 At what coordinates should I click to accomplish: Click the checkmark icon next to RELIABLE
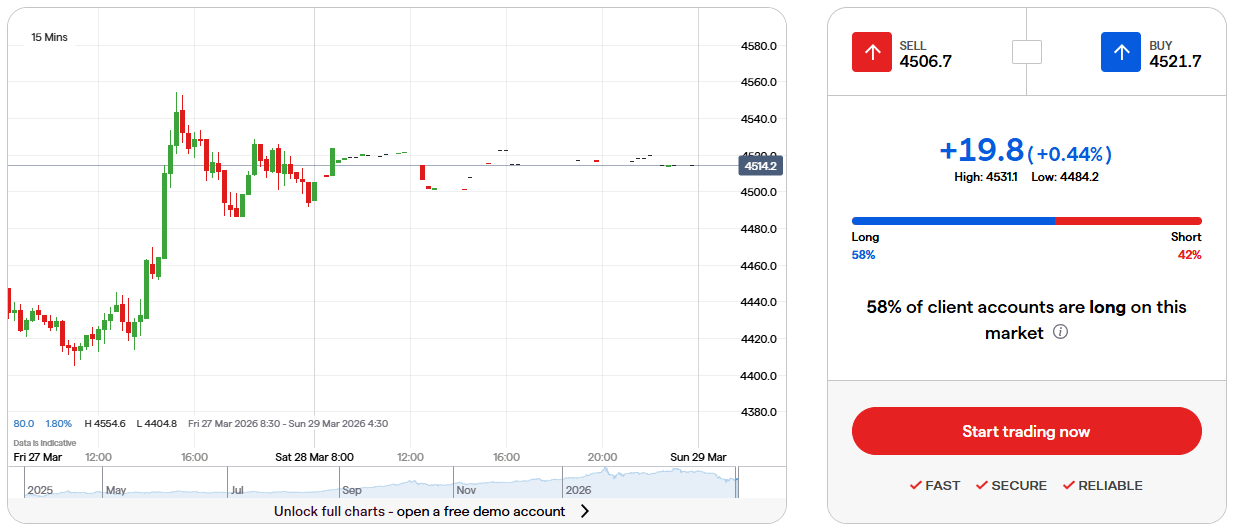coord(1068,486)
